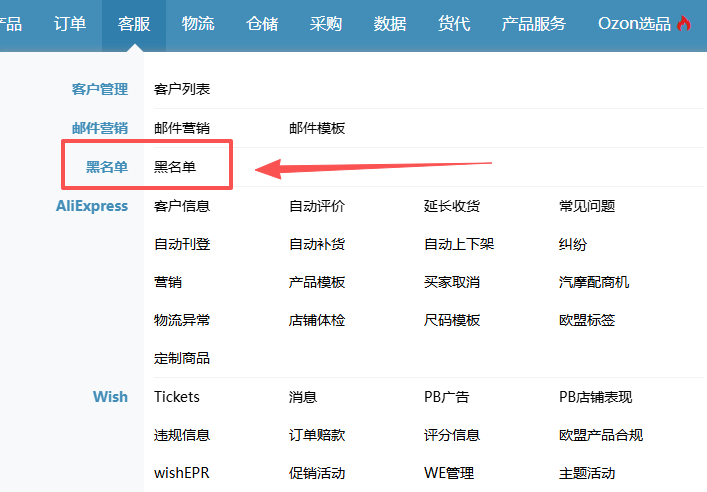The image size is (707, 492).
Task: Go to the 采购 menu tab
Action: (326, 24)
